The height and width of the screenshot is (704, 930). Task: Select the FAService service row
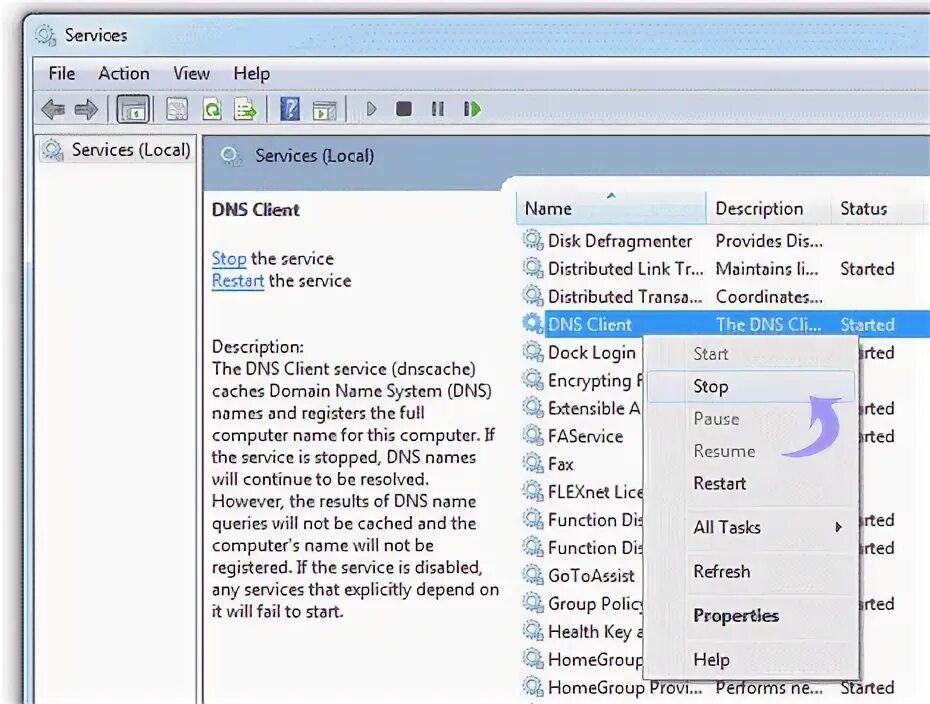click(x=582, y=436)
